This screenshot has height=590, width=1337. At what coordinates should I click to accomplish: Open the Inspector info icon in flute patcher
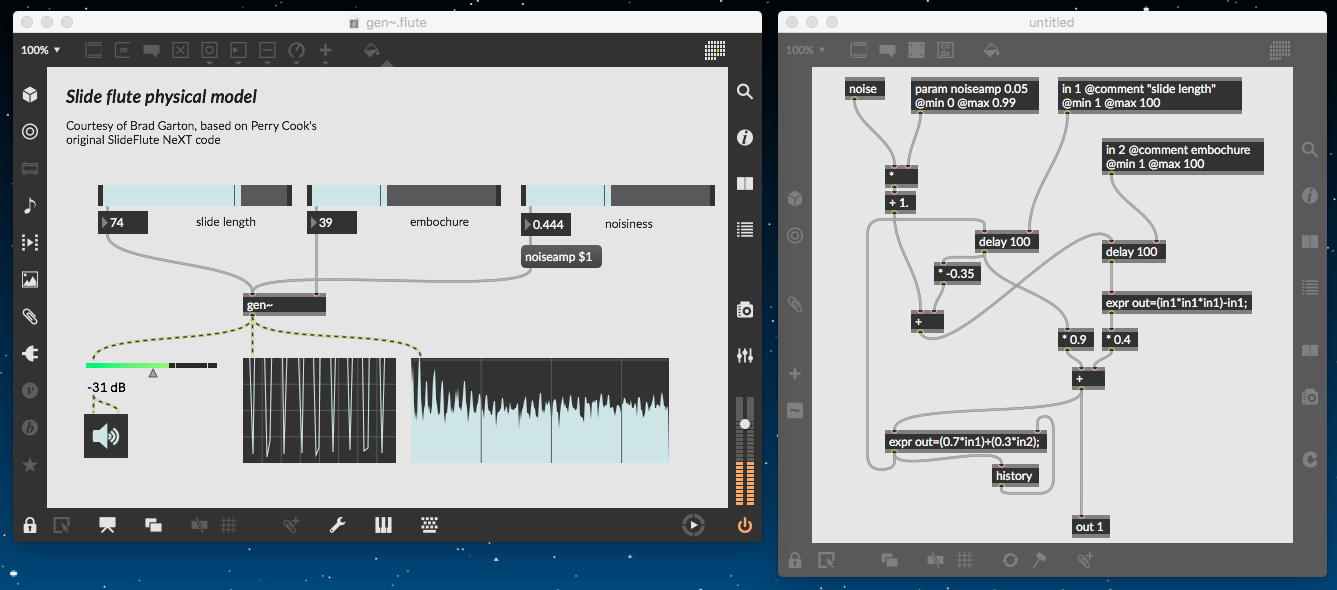pyautogui.click(x=744, y=137)
